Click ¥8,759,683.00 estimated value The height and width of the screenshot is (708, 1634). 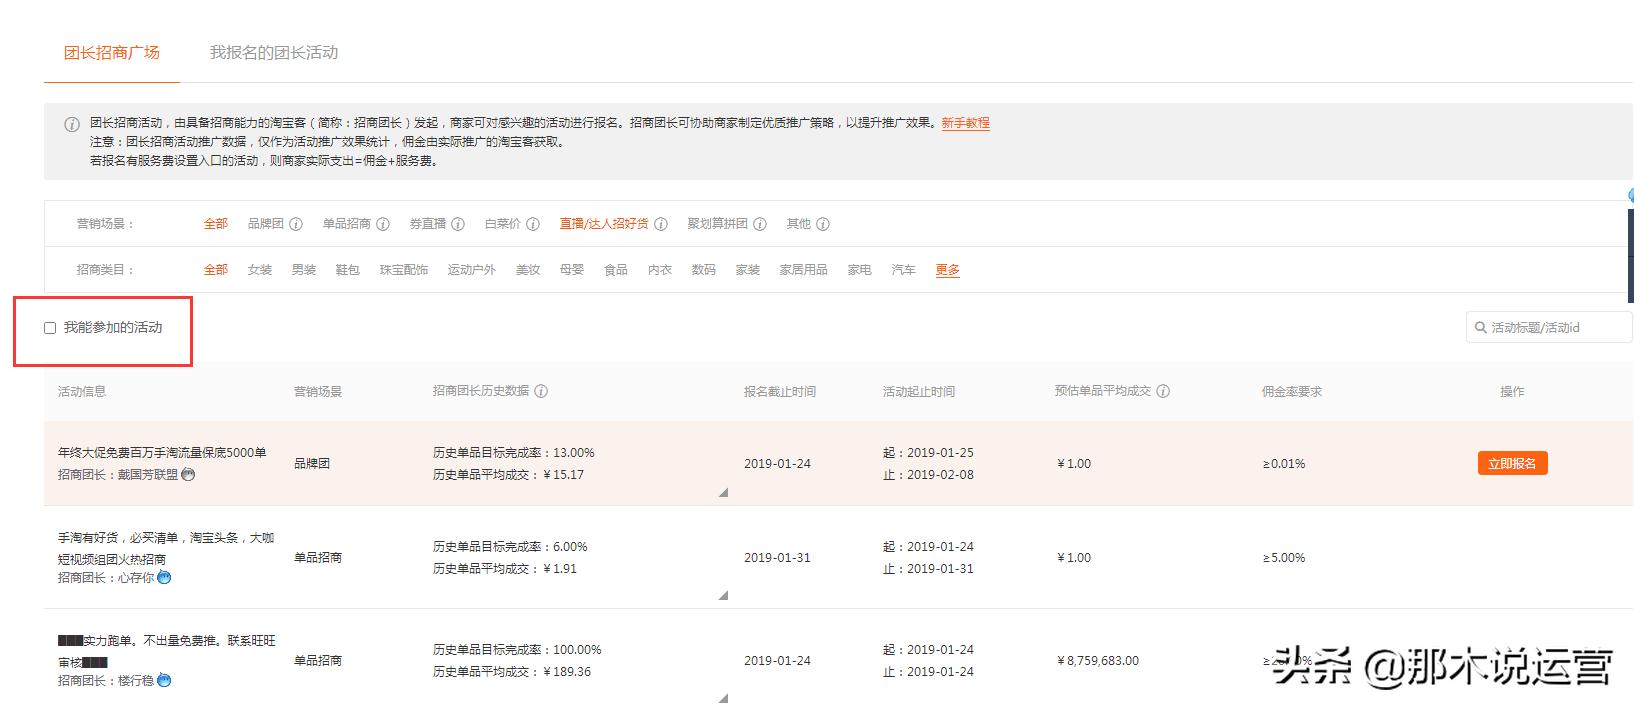[1097, 660]
